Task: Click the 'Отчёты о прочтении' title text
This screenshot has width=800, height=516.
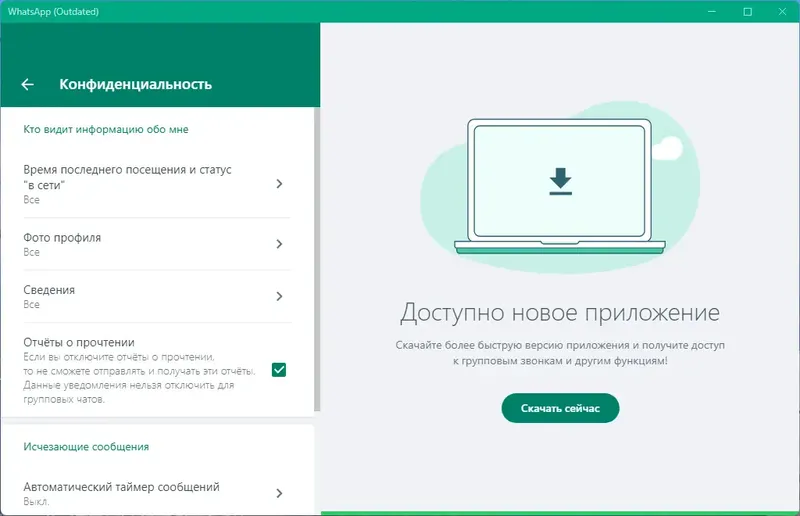Action: click(79, 342)
